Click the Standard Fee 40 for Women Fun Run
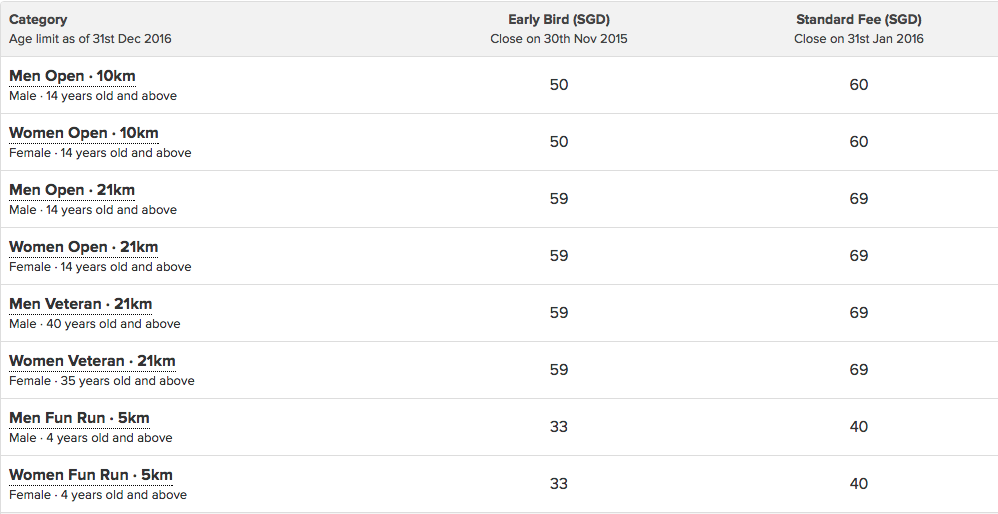998x514 pixels. (x=858, y=483)
